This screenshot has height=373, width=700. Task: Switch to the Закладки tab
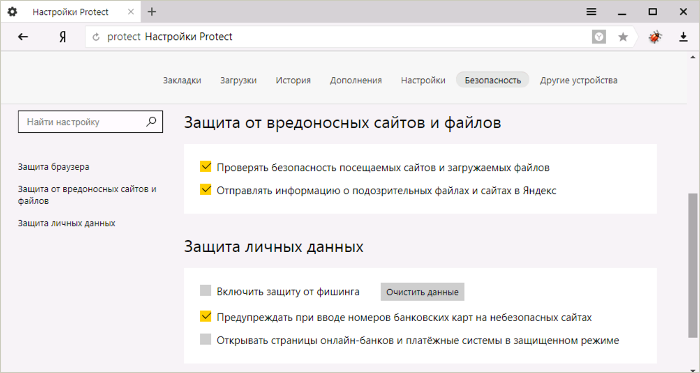[x=182, y=80]
